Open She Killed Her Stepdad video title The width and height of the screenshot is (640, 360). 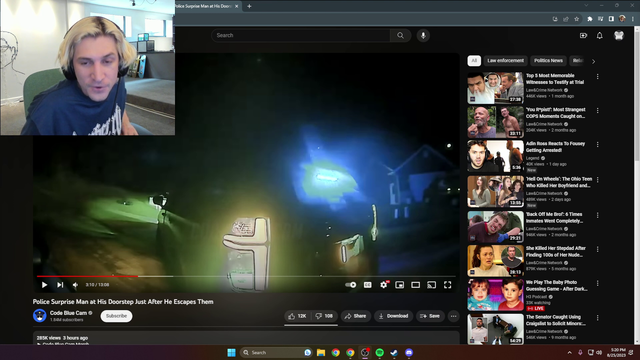point(556,251)
